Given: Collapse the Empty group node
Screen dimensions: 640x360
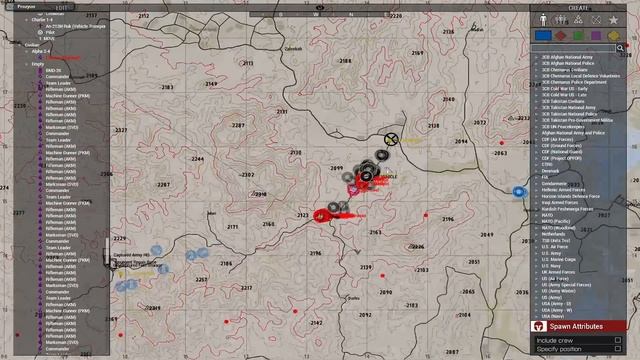Looking at the screenshot, I should 27,64.
